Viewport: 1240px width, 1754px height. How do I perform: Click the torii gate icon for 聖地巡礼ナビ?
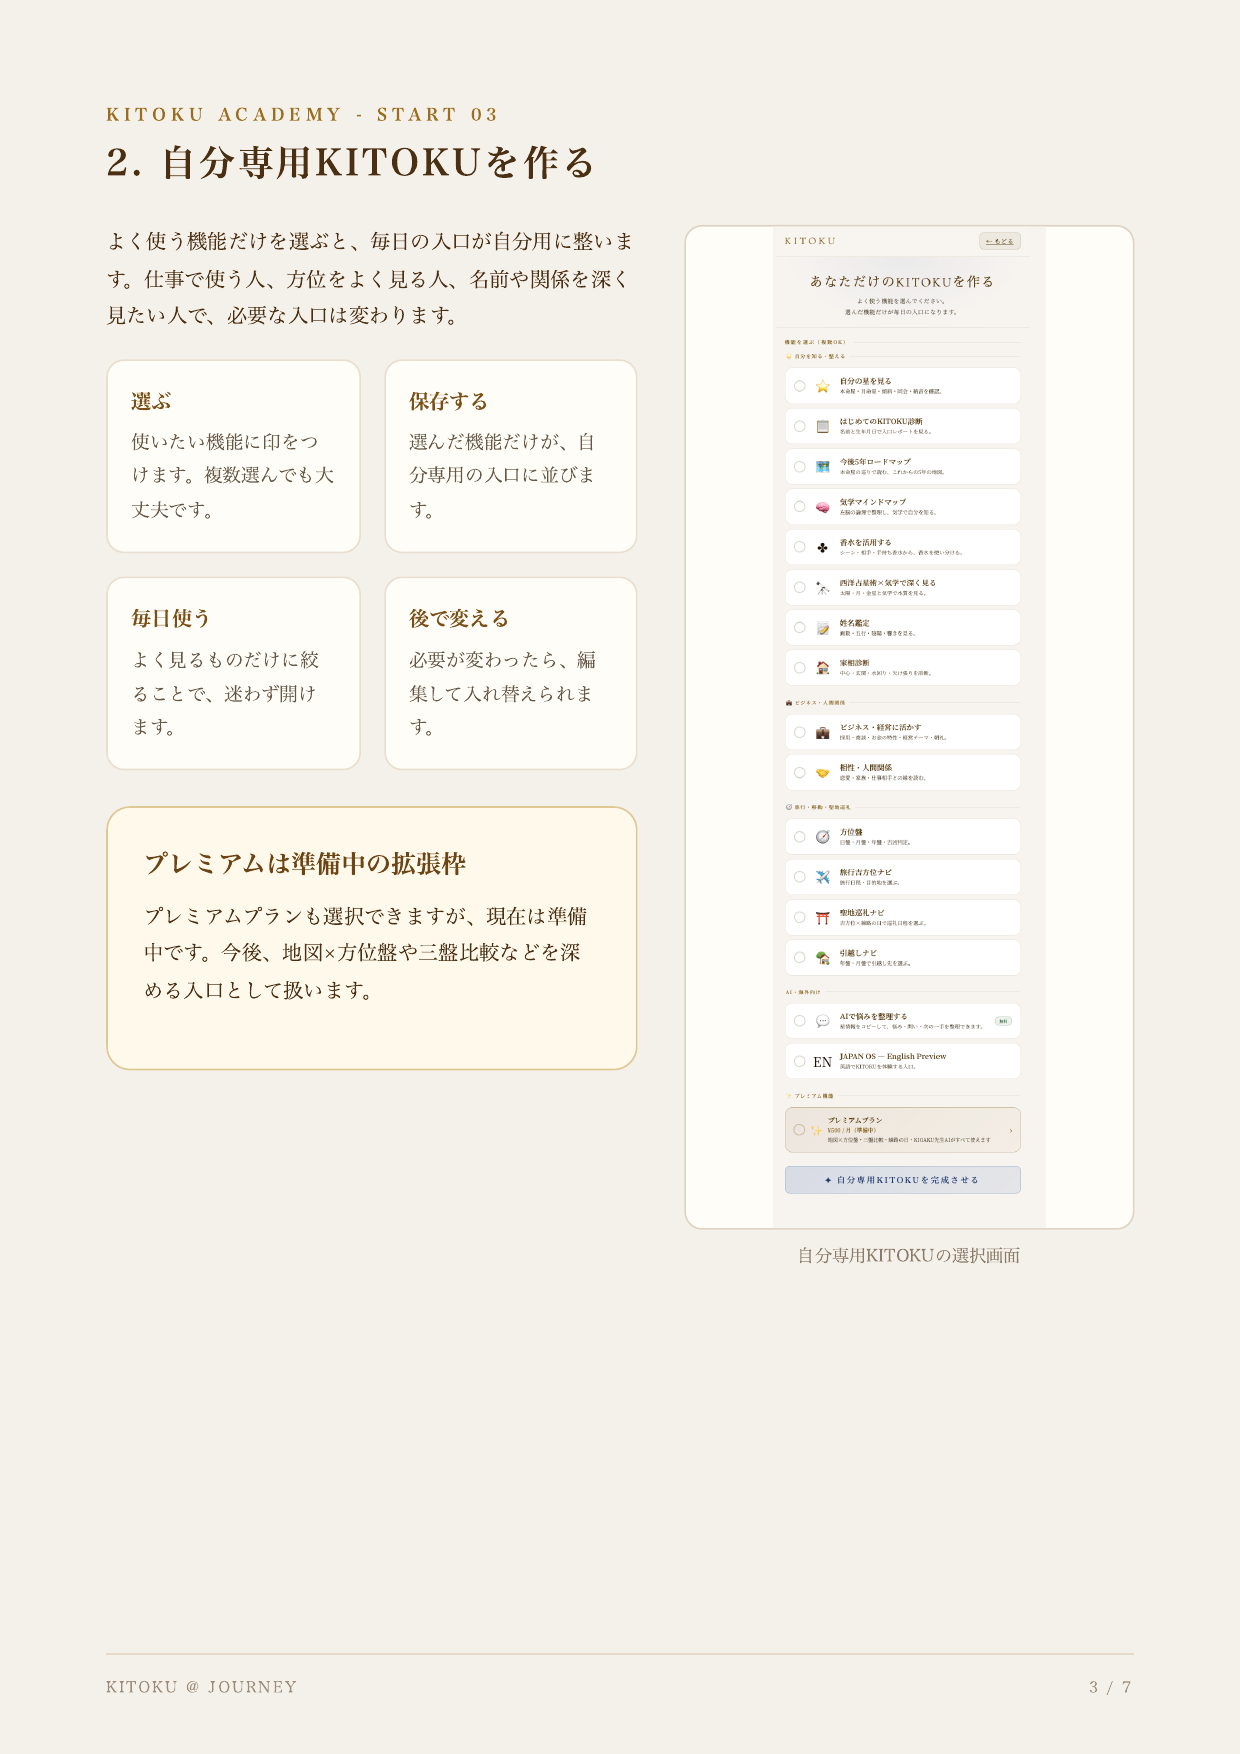point(822,918)
